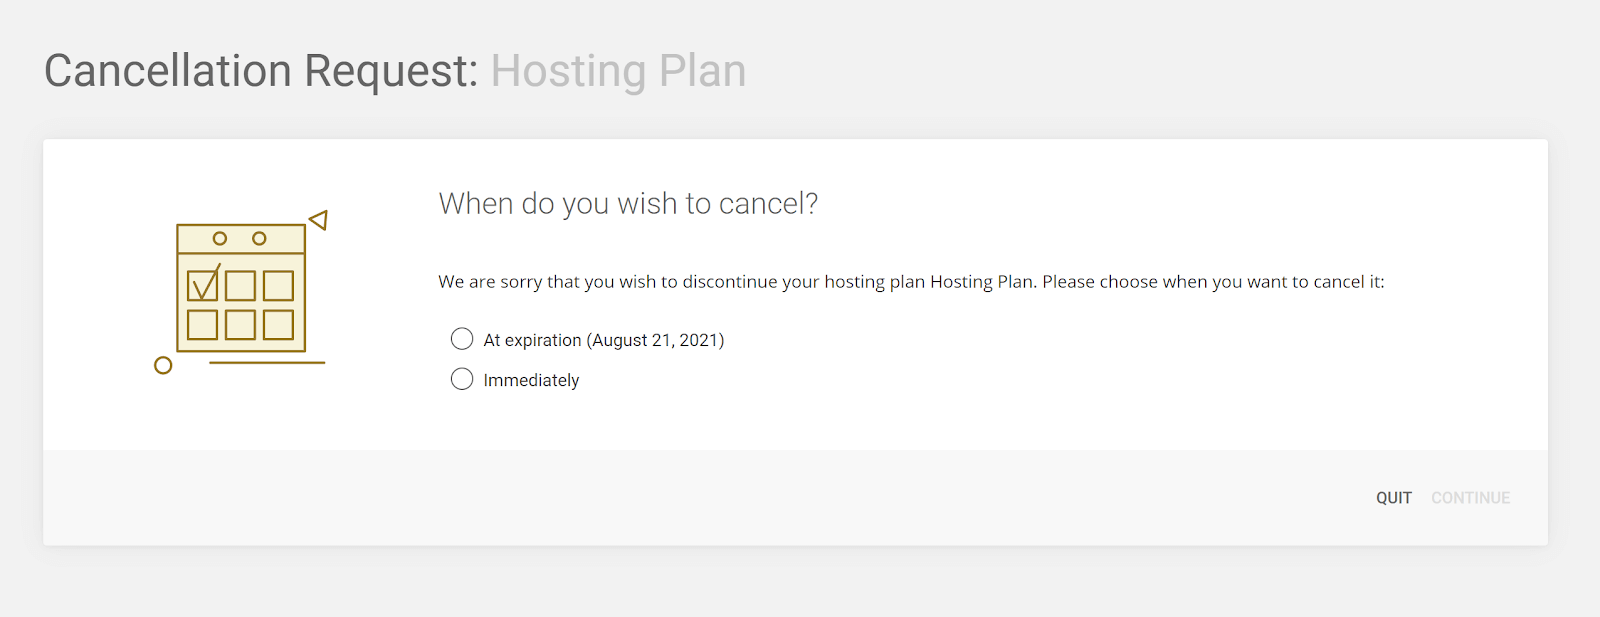Screen dimensions: 1600x617
Task: Click the 'Cancellation Request:' page title
Action: pos(261,71)
